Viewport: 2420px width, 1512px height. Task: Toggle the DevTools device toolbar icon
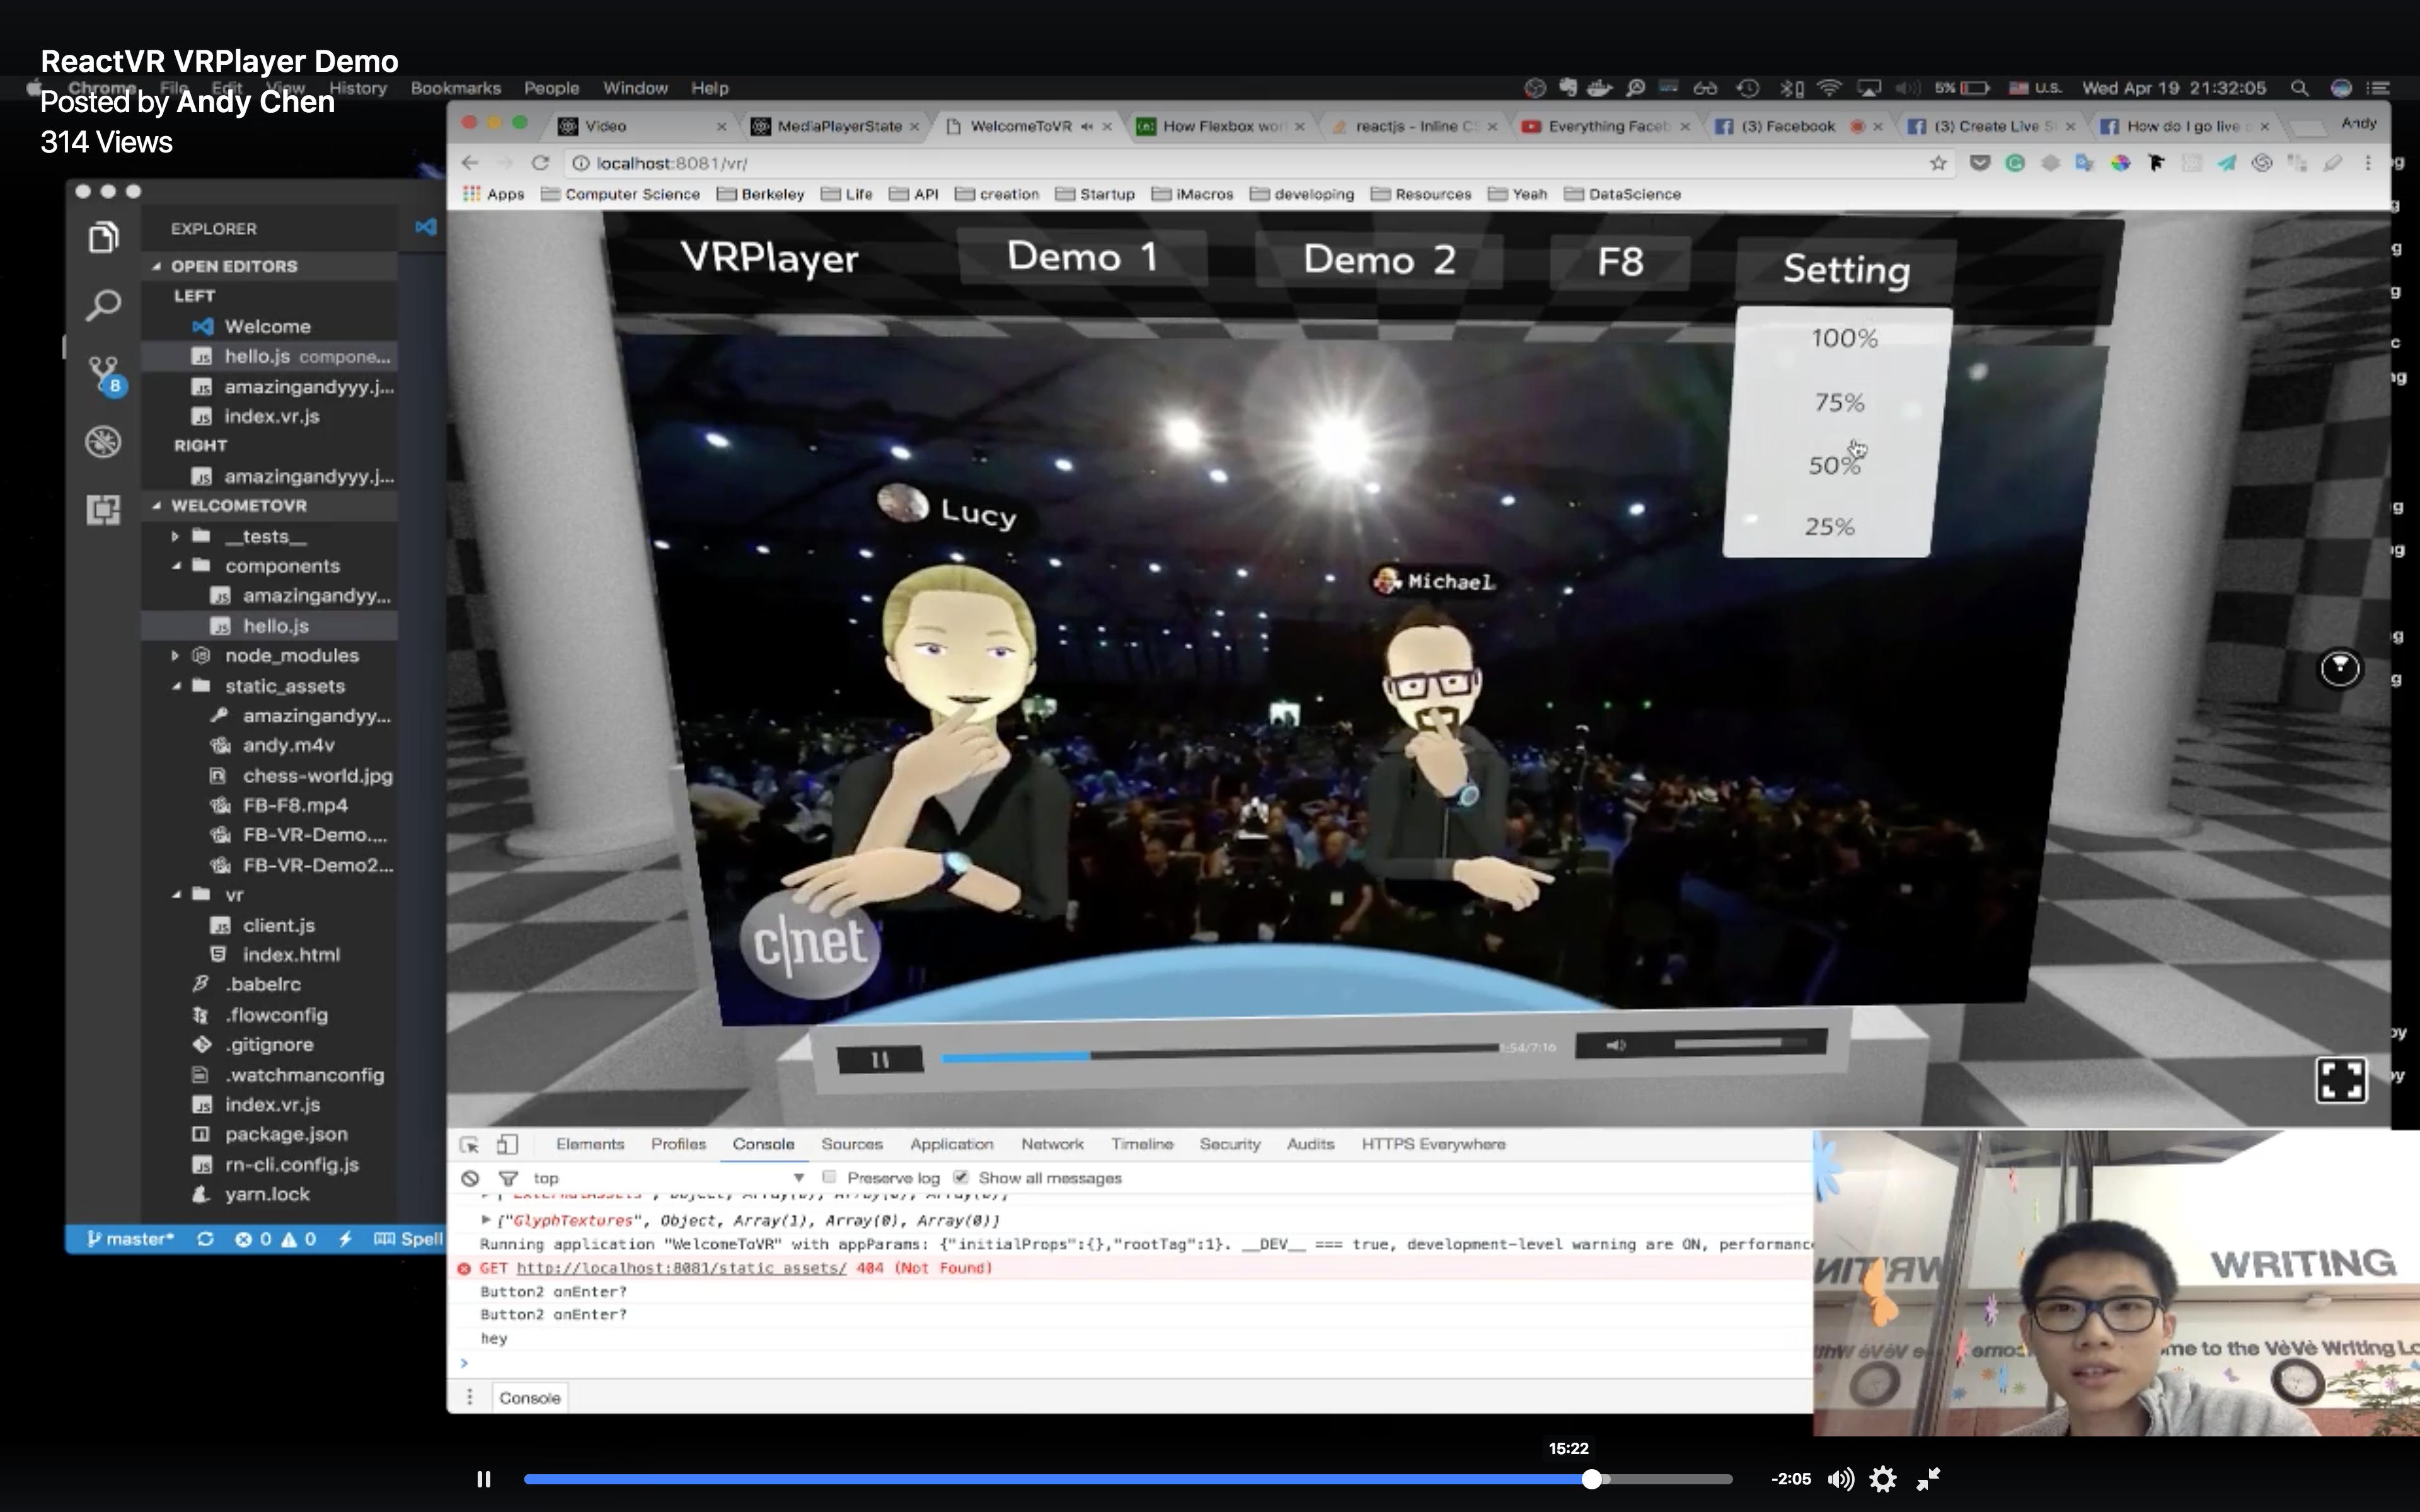[508, 1145]
